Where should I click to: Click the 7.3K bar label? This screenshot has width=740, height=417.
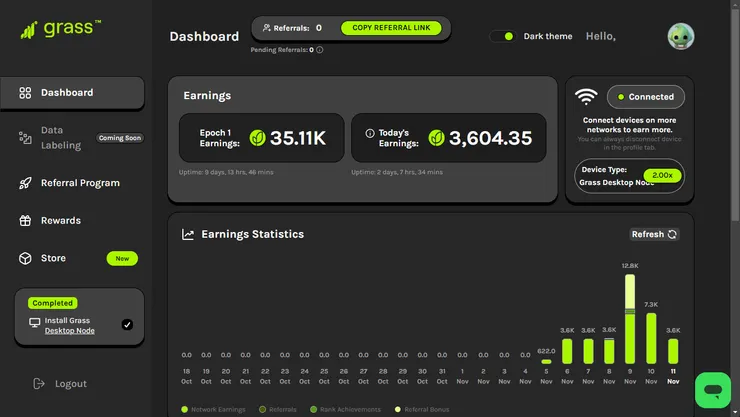pyautogui.click(x=651, y=304)
